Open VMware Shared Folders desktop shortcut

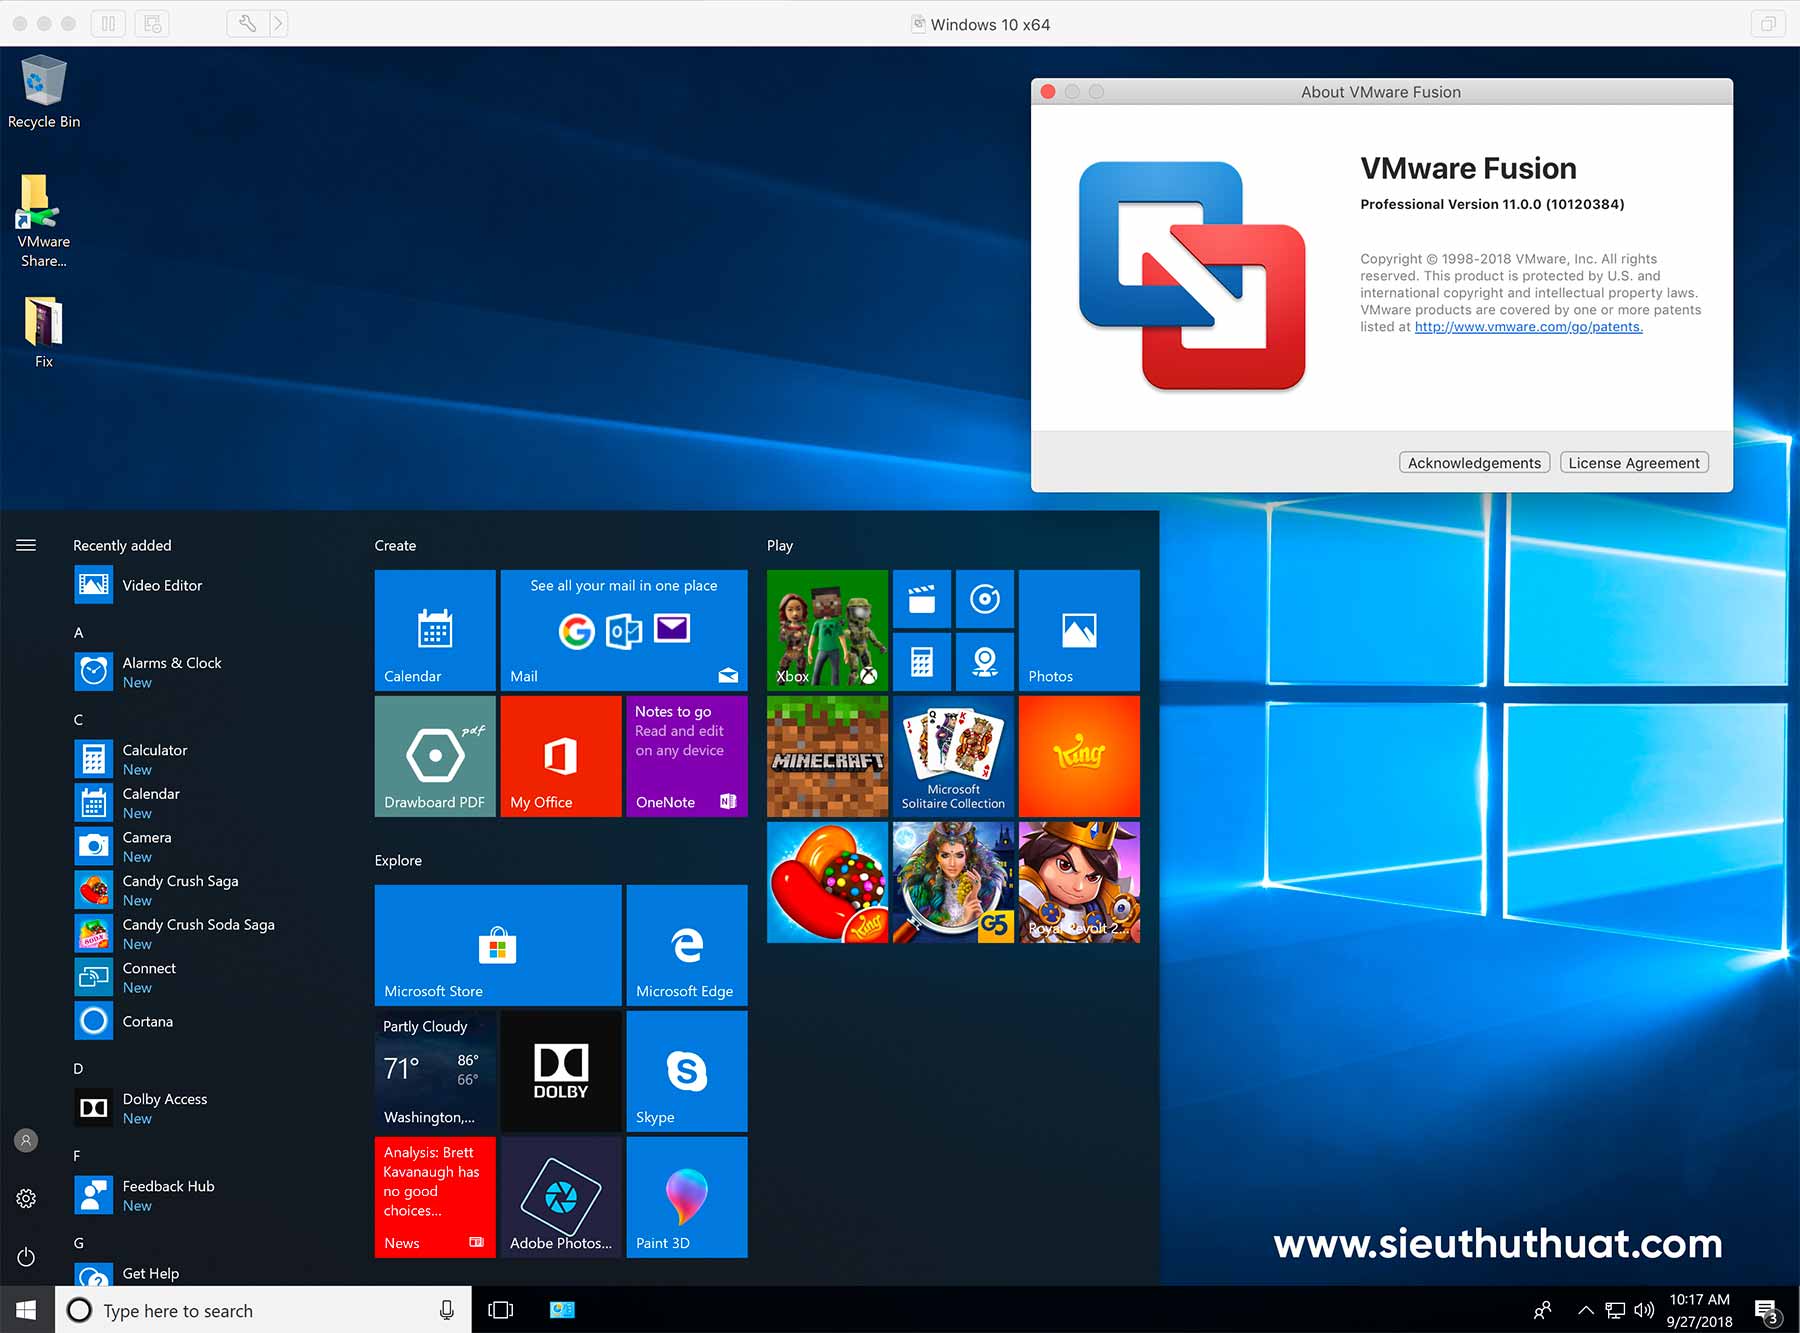click(43, 220)
